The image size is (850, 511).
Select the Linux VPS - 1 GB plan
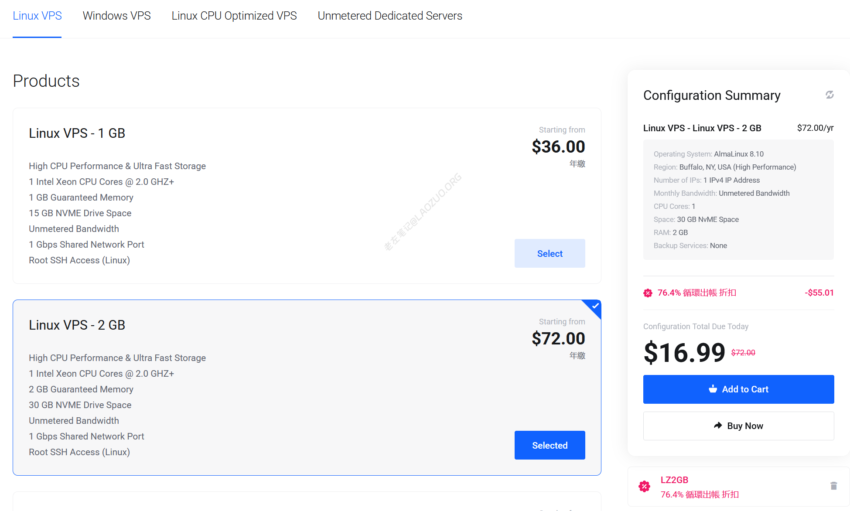coord(550,254)
